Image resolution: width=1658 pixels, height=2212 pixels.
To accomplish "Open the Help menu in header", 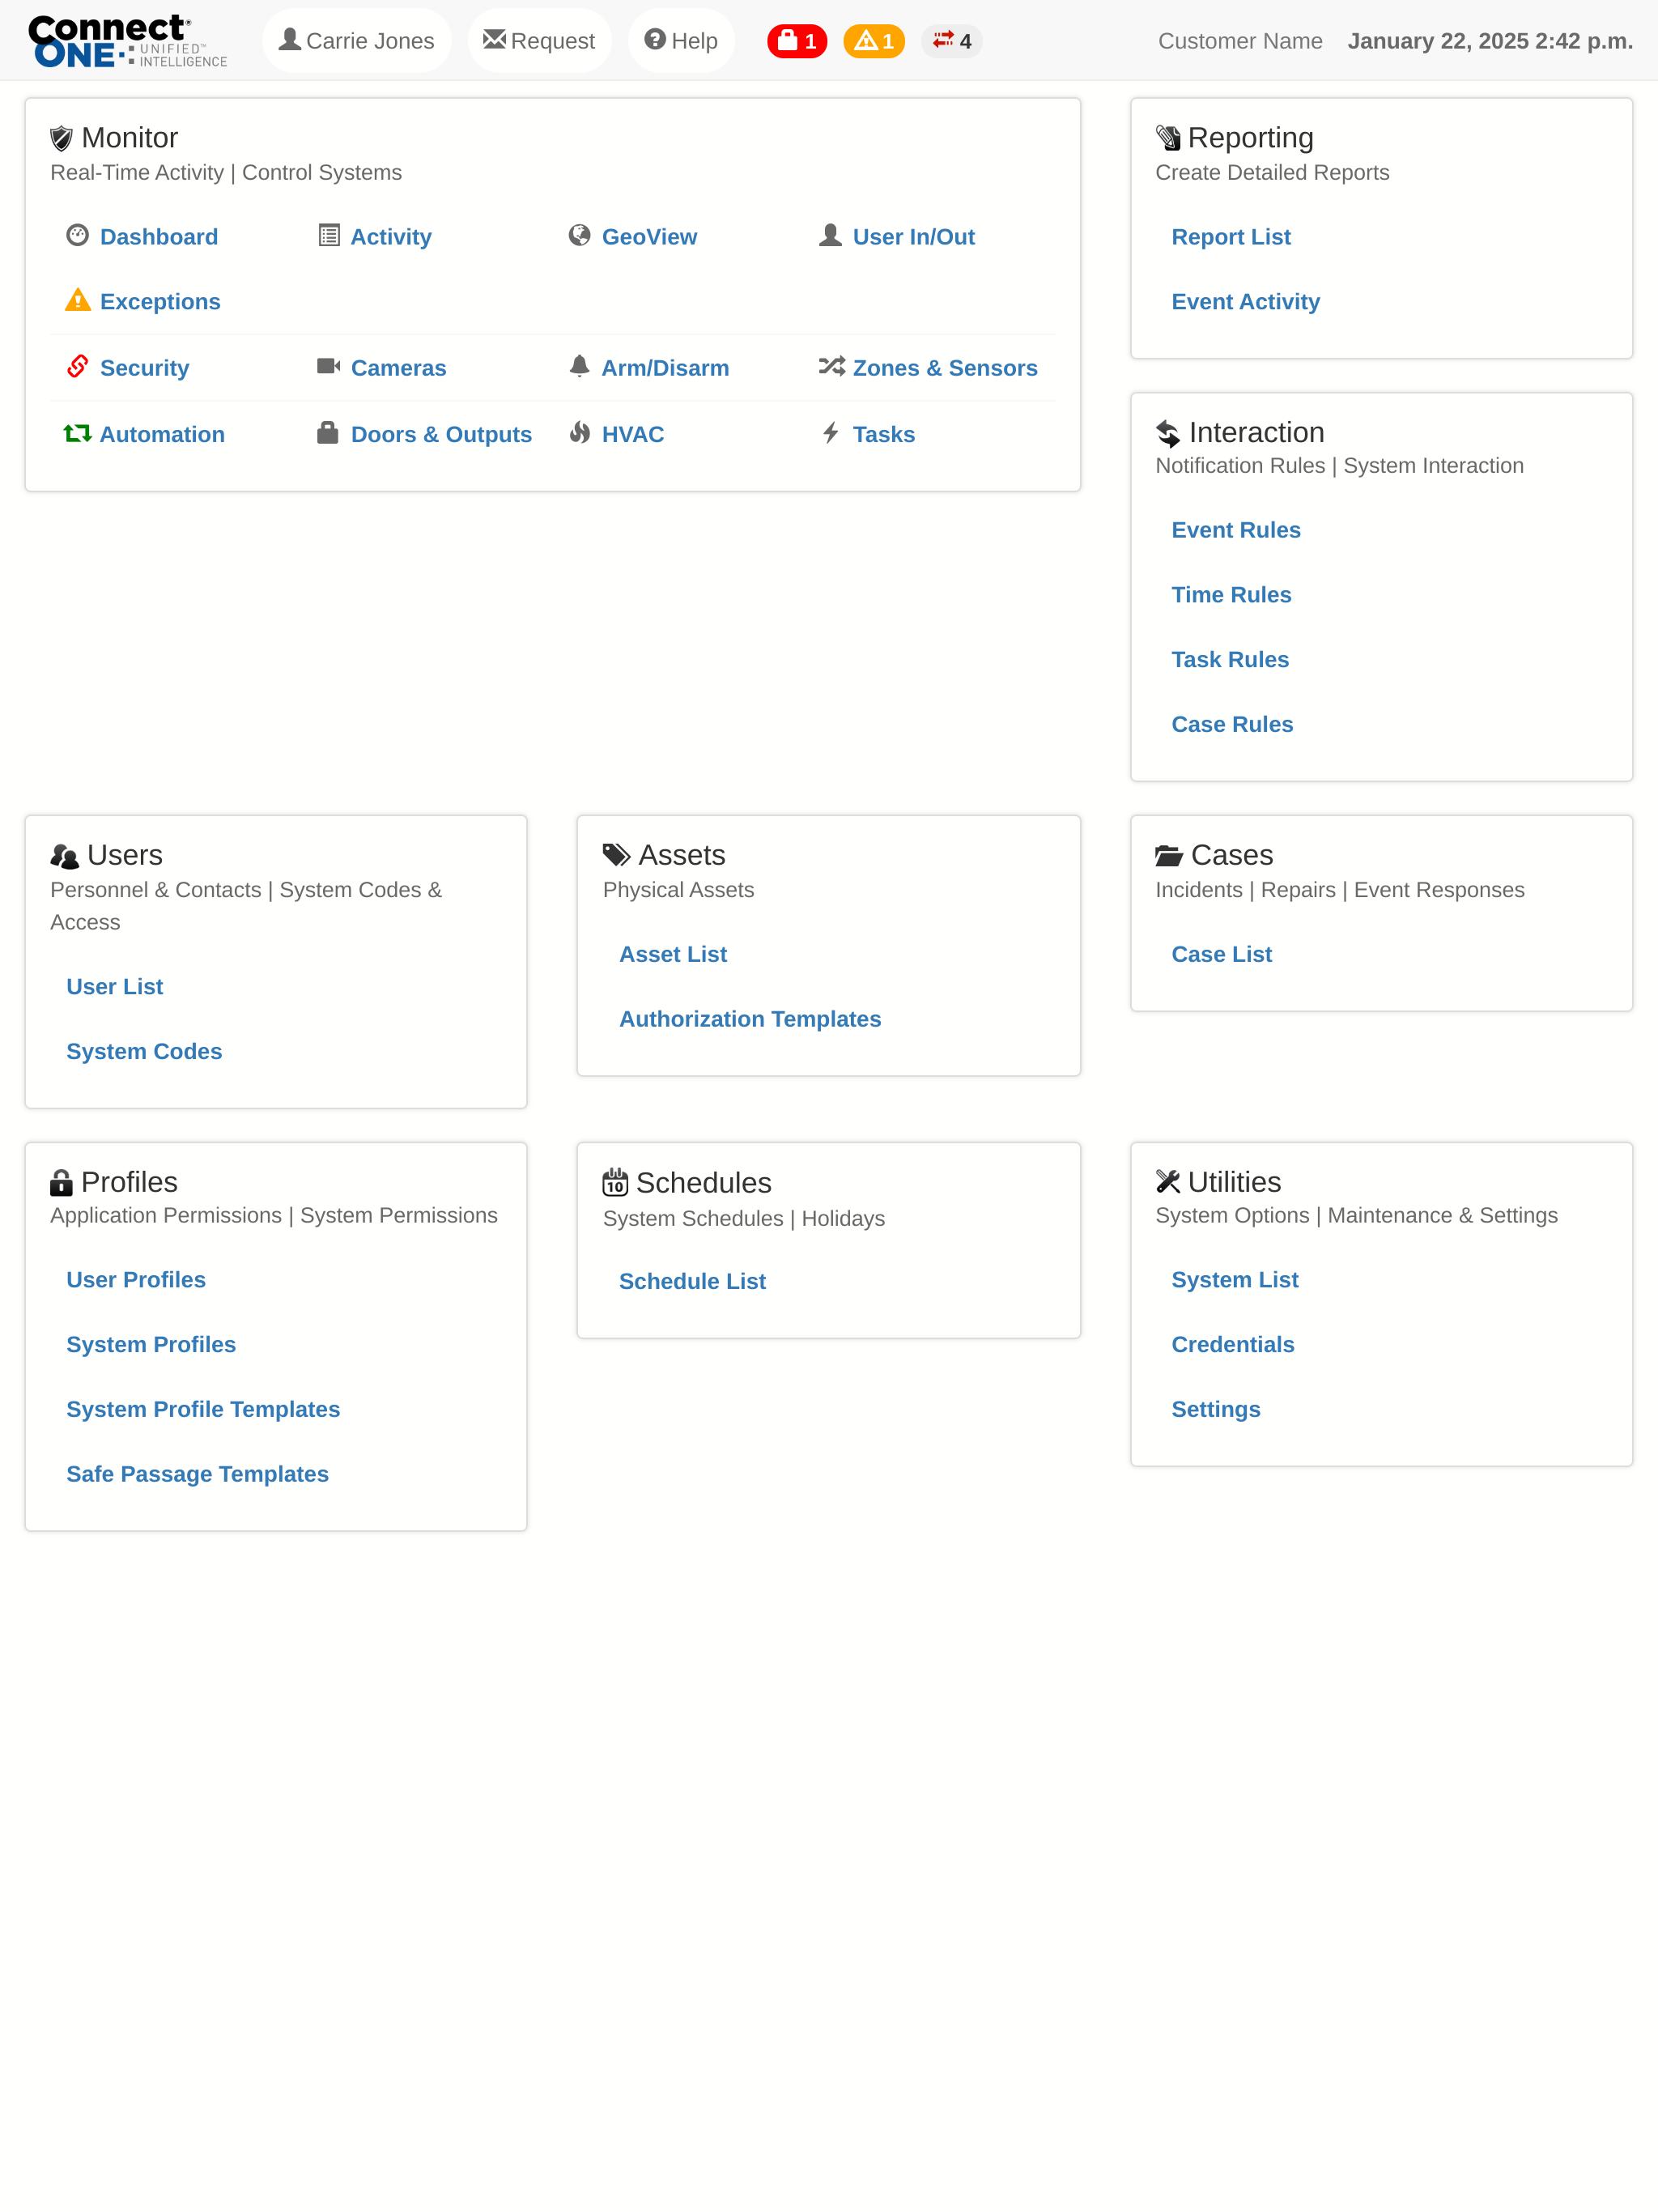I will 681,41.
